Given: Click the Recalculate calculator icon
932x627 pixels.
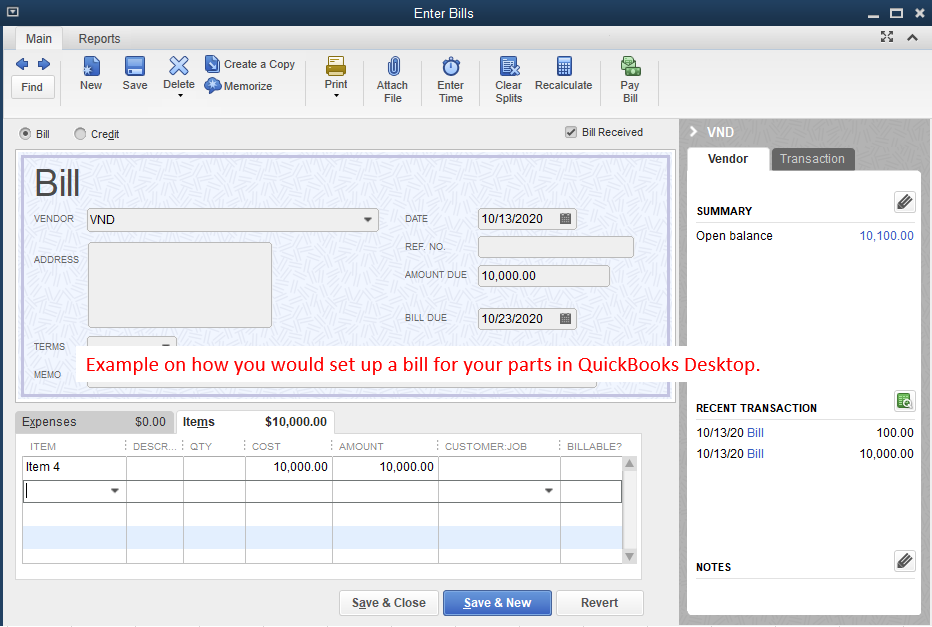Looking at the screenshot, I should click(x=564, y=66).
